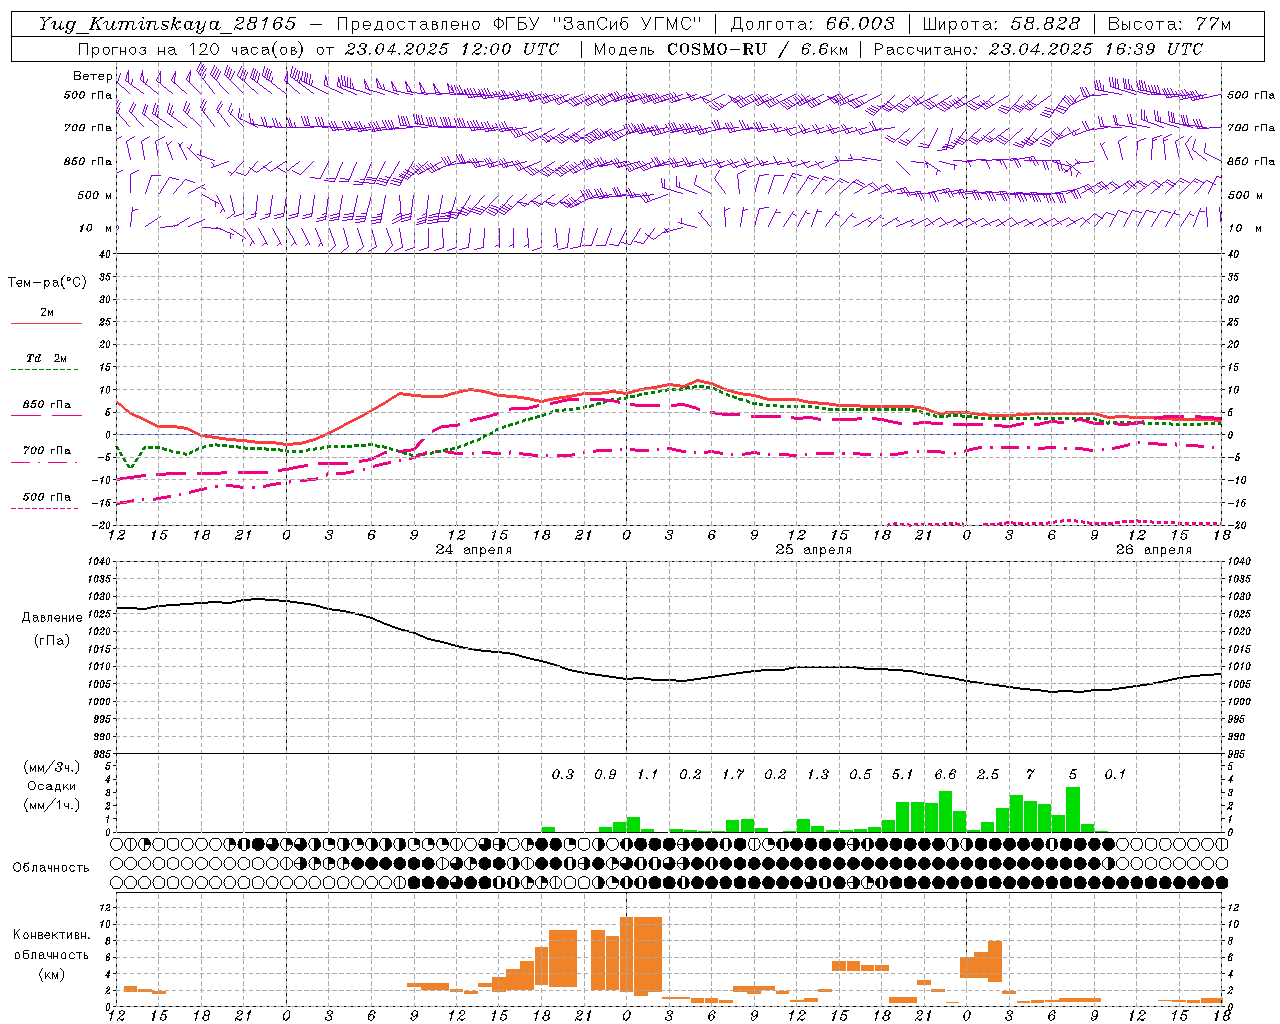Select the provider text ФГБУ "ЗапСиб УГМС"

597,24
